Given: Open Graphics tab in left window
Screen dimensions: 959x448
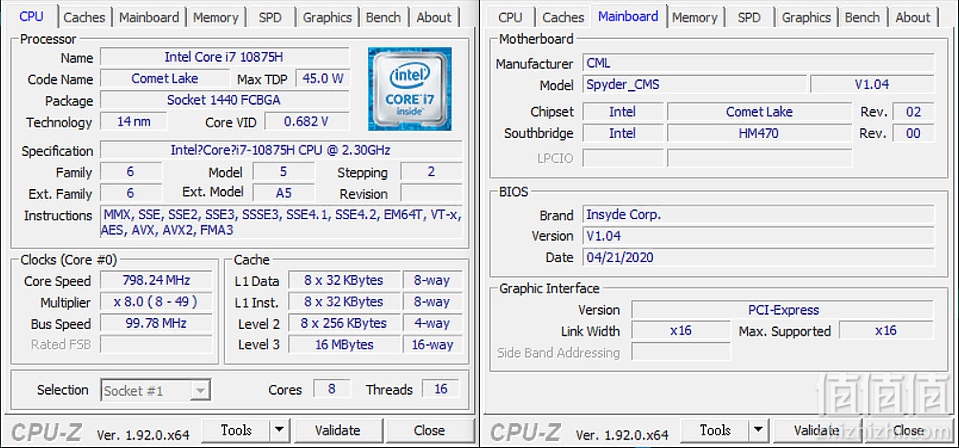Looking at the screenshot, I should [327, 17].
